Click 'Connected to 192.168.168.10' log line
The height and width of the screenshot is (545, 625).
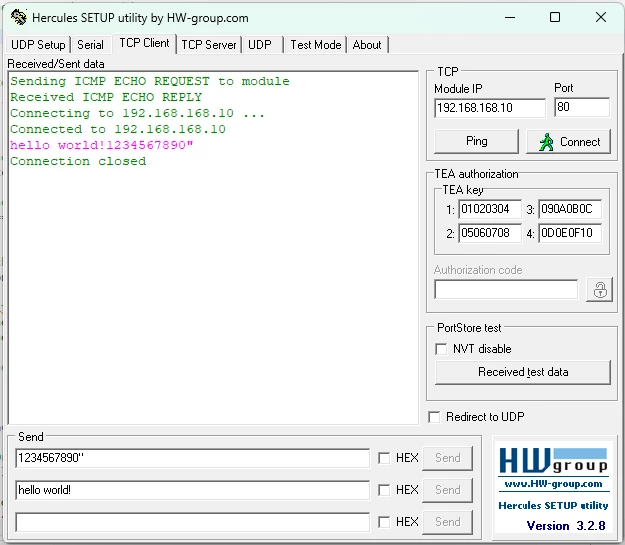pyautogui.click(x=118, y=129)
